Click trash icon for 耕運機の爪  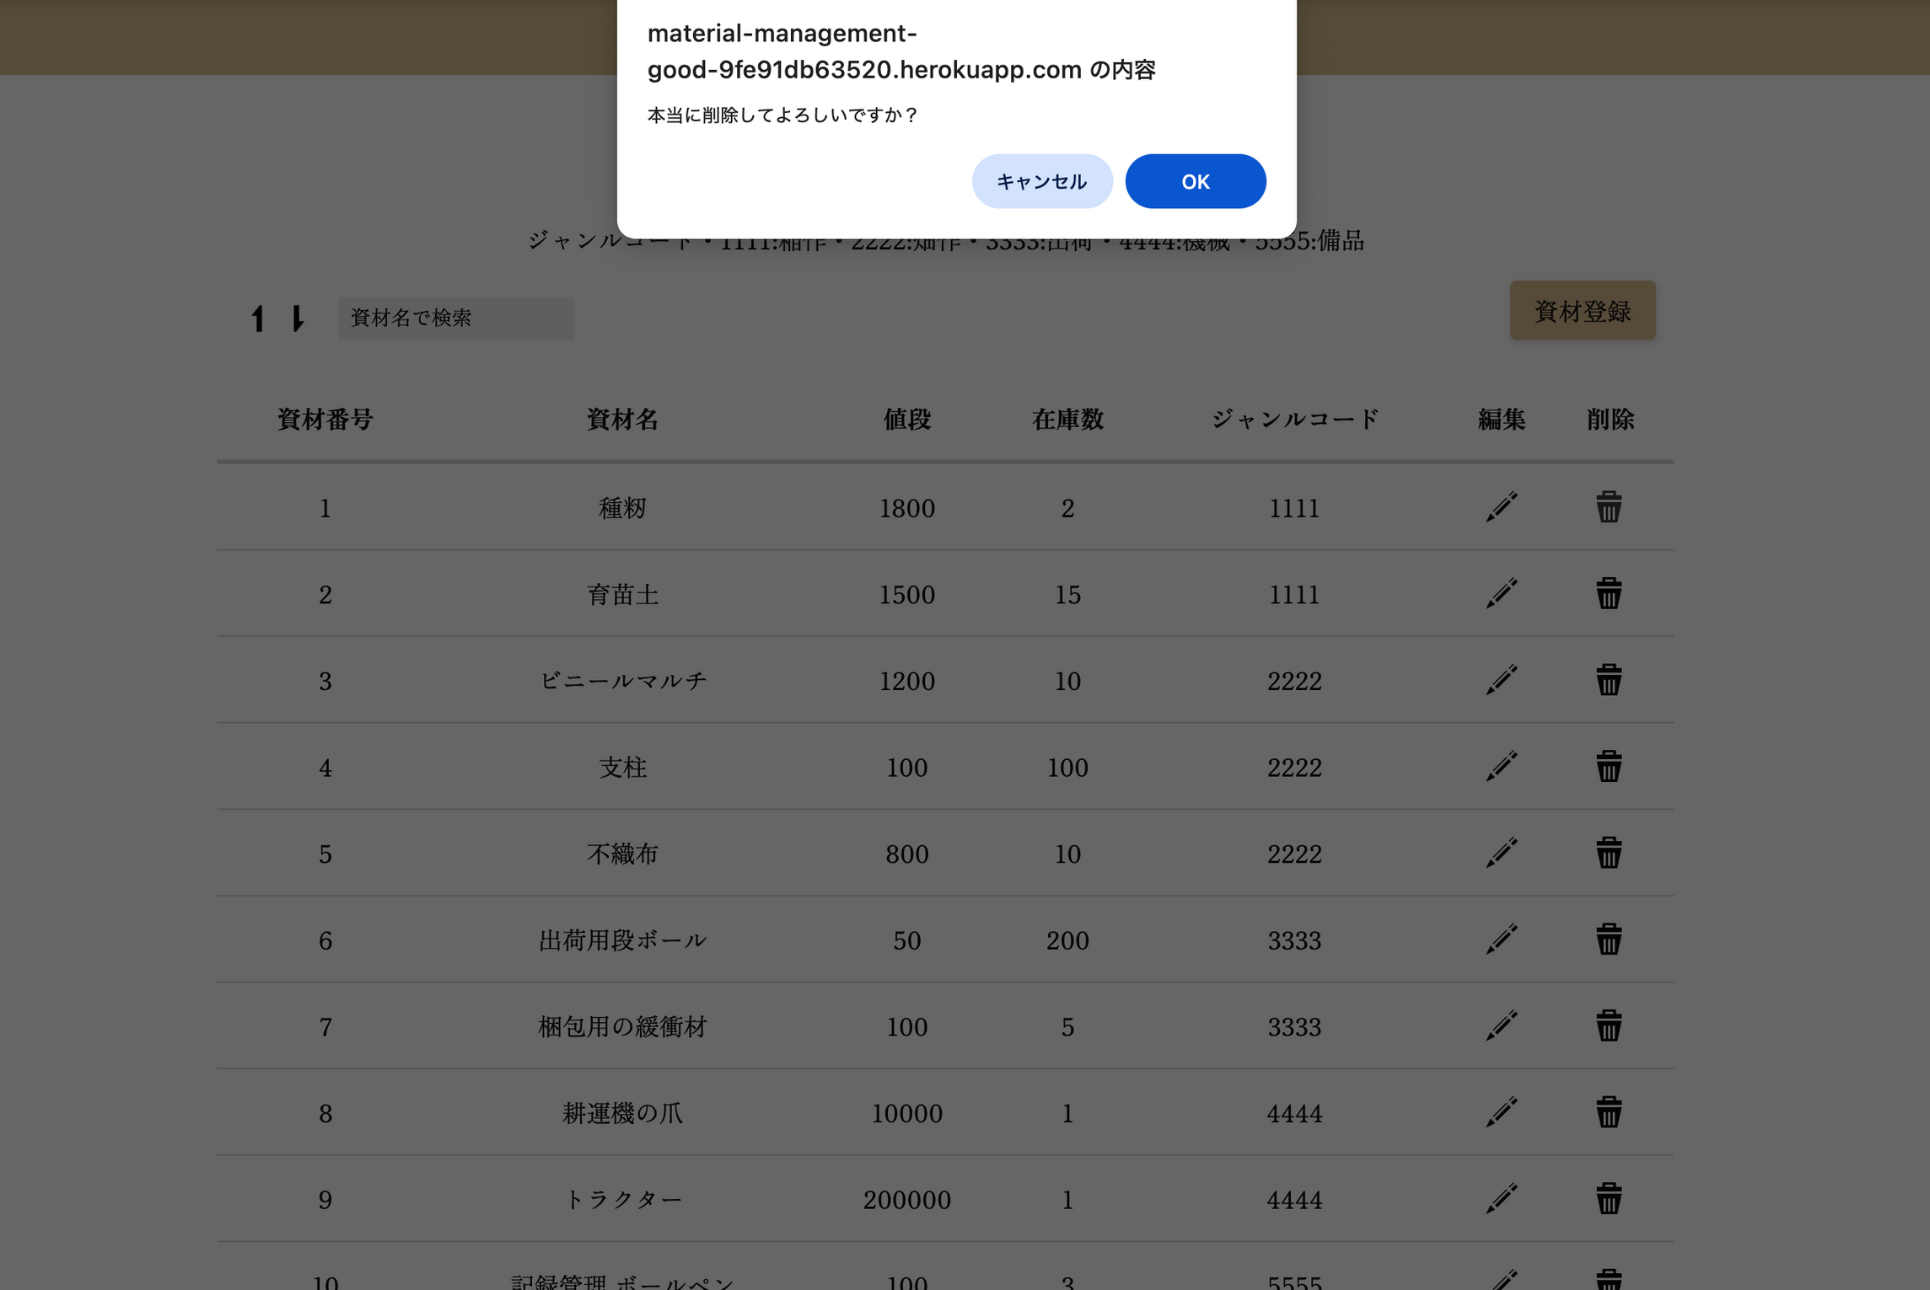pyautogui.click(x=1608, y=1113)
